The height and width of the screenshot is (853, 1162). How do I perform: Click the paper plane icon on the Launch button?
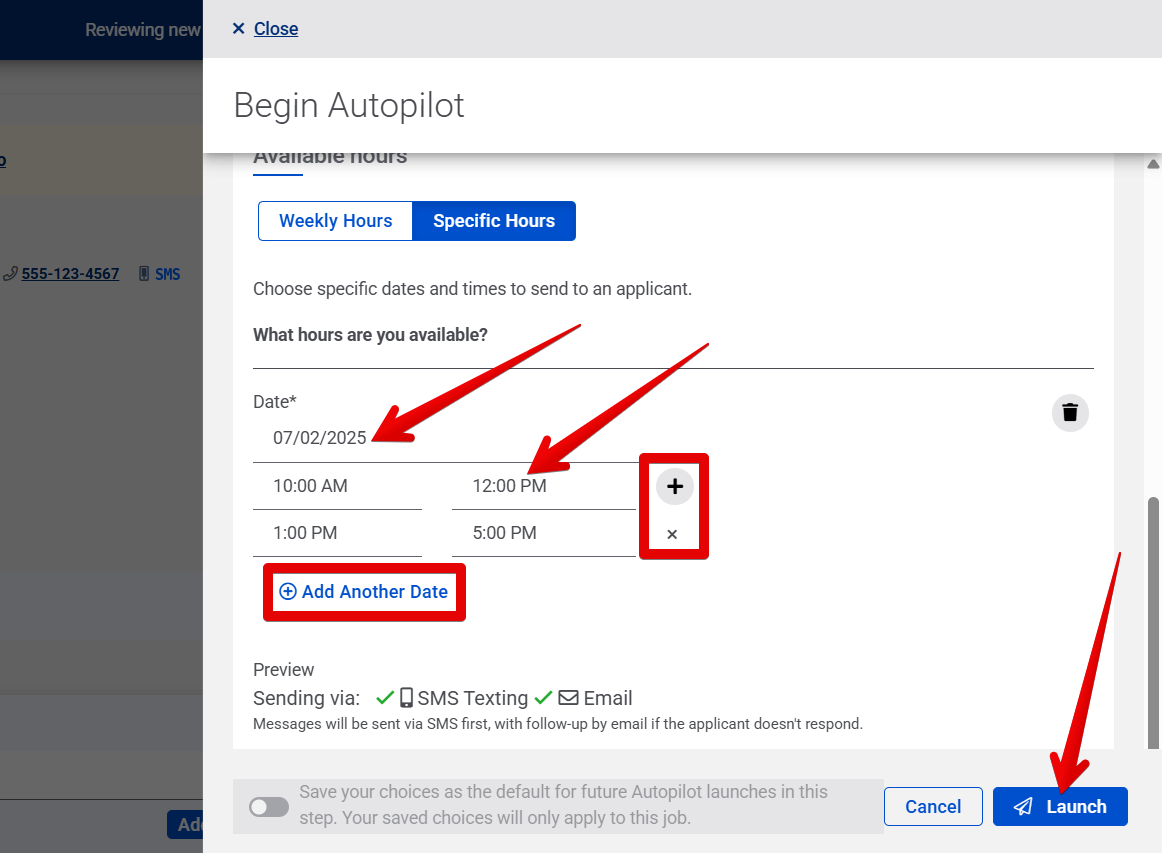(1023, 806)
